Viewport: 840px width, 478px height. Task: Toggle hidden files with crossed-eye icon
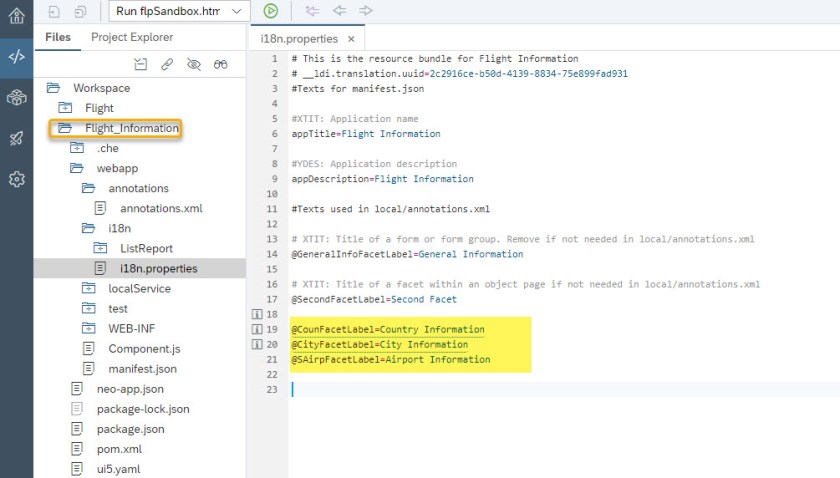coord(194,65)
